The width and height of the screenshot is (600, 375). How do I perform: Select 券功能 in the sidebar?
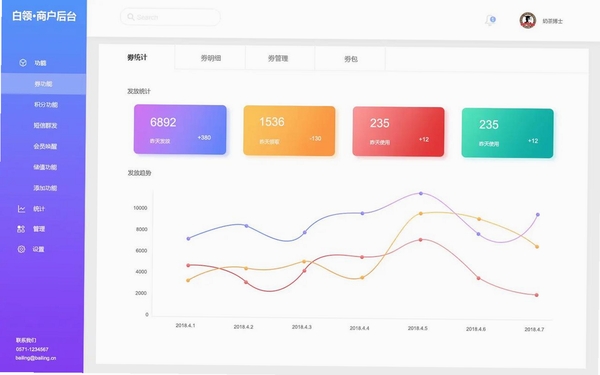44,84
